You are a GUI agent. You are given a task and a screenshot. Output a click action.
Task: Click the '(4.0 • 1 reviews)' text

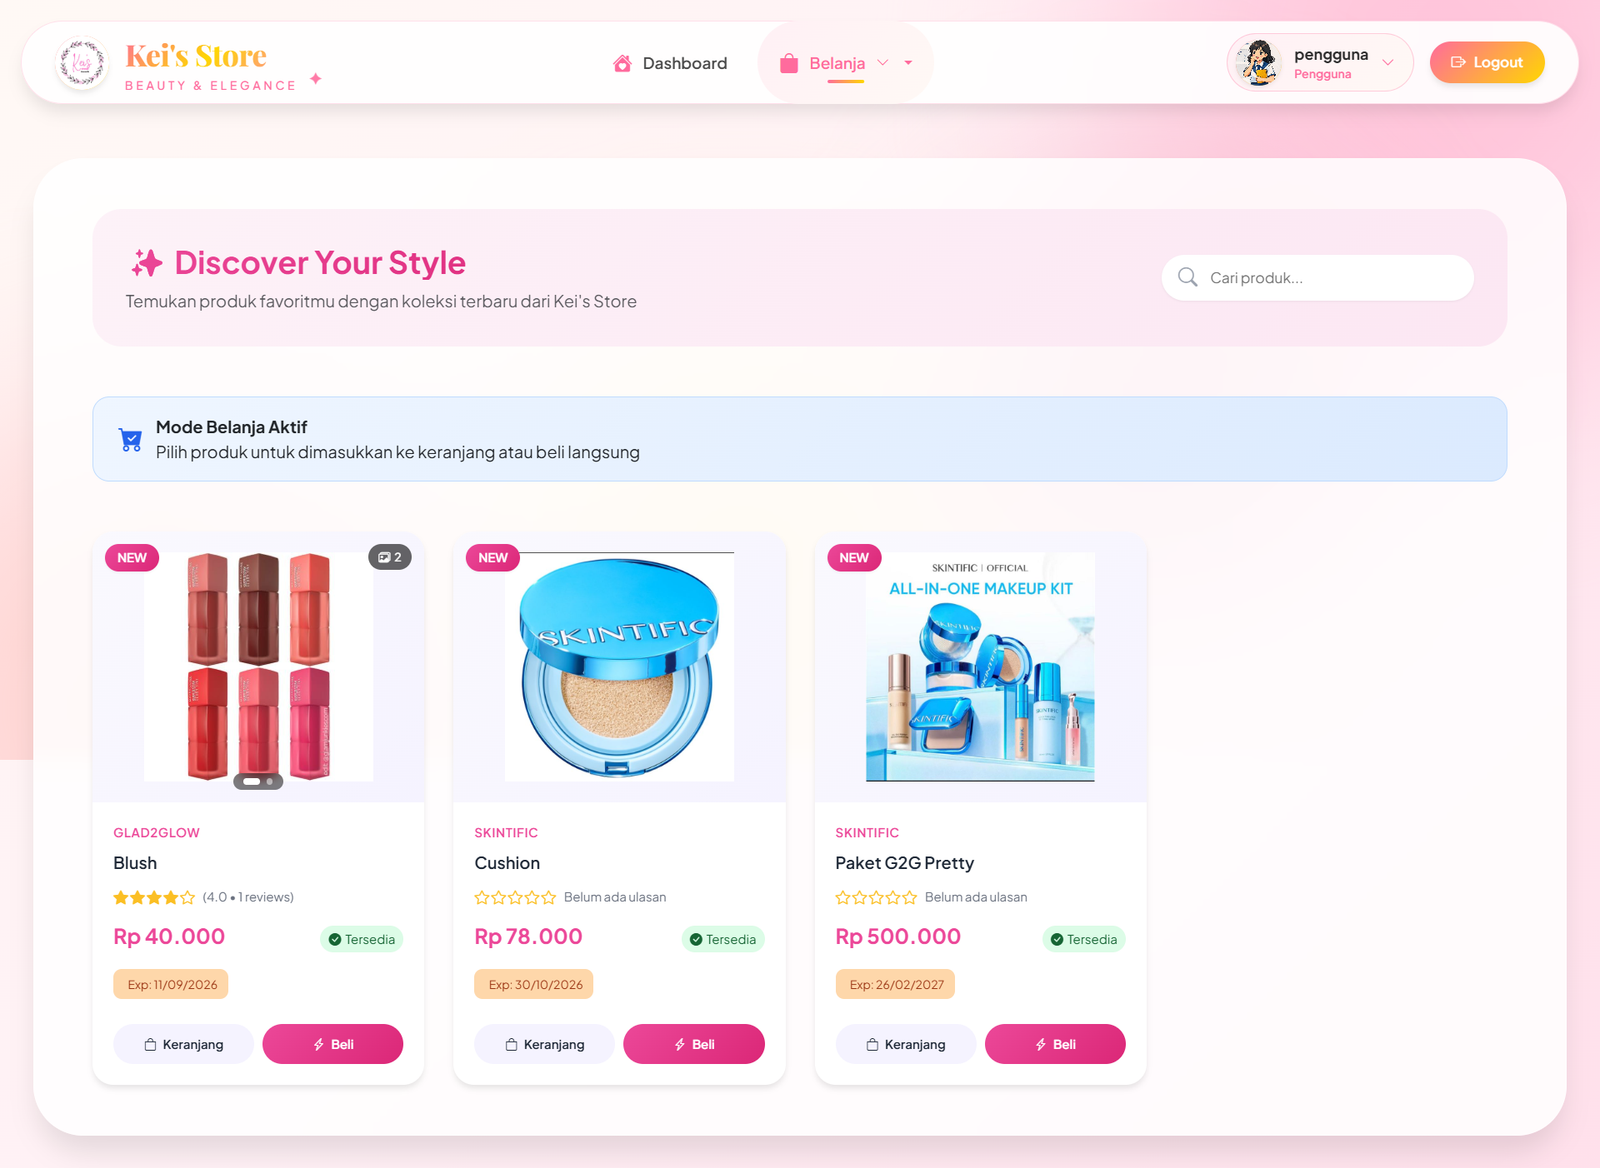pyautogui.click(x=248, y=897)
